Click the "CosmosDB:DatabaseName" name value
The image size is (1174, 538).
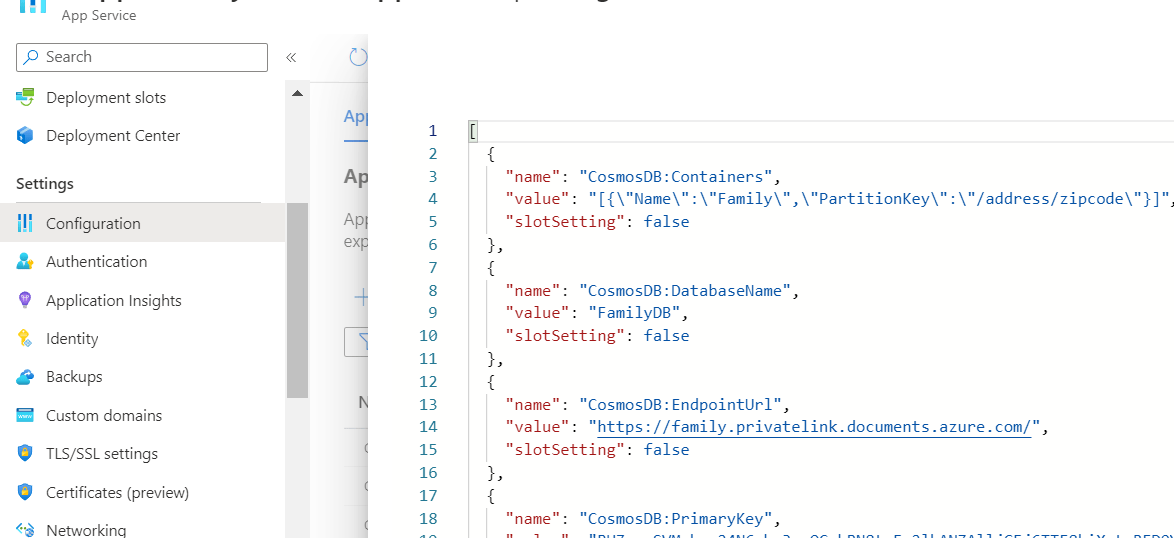(685, 290)
